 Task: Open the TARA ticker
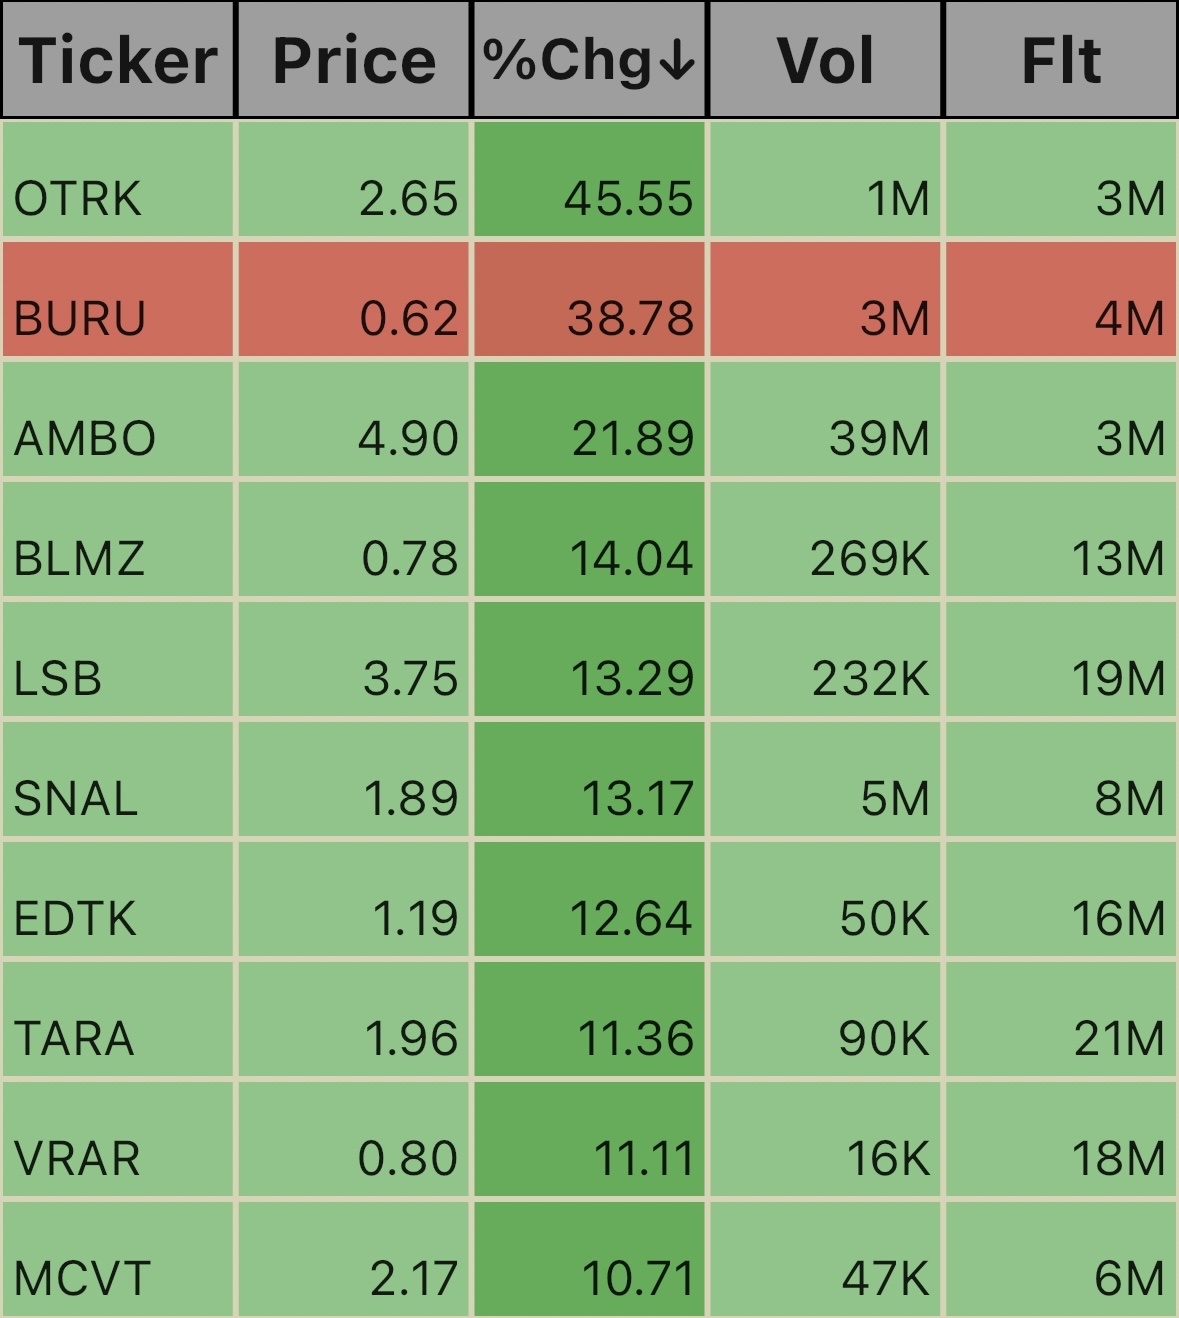[74, 1038]
